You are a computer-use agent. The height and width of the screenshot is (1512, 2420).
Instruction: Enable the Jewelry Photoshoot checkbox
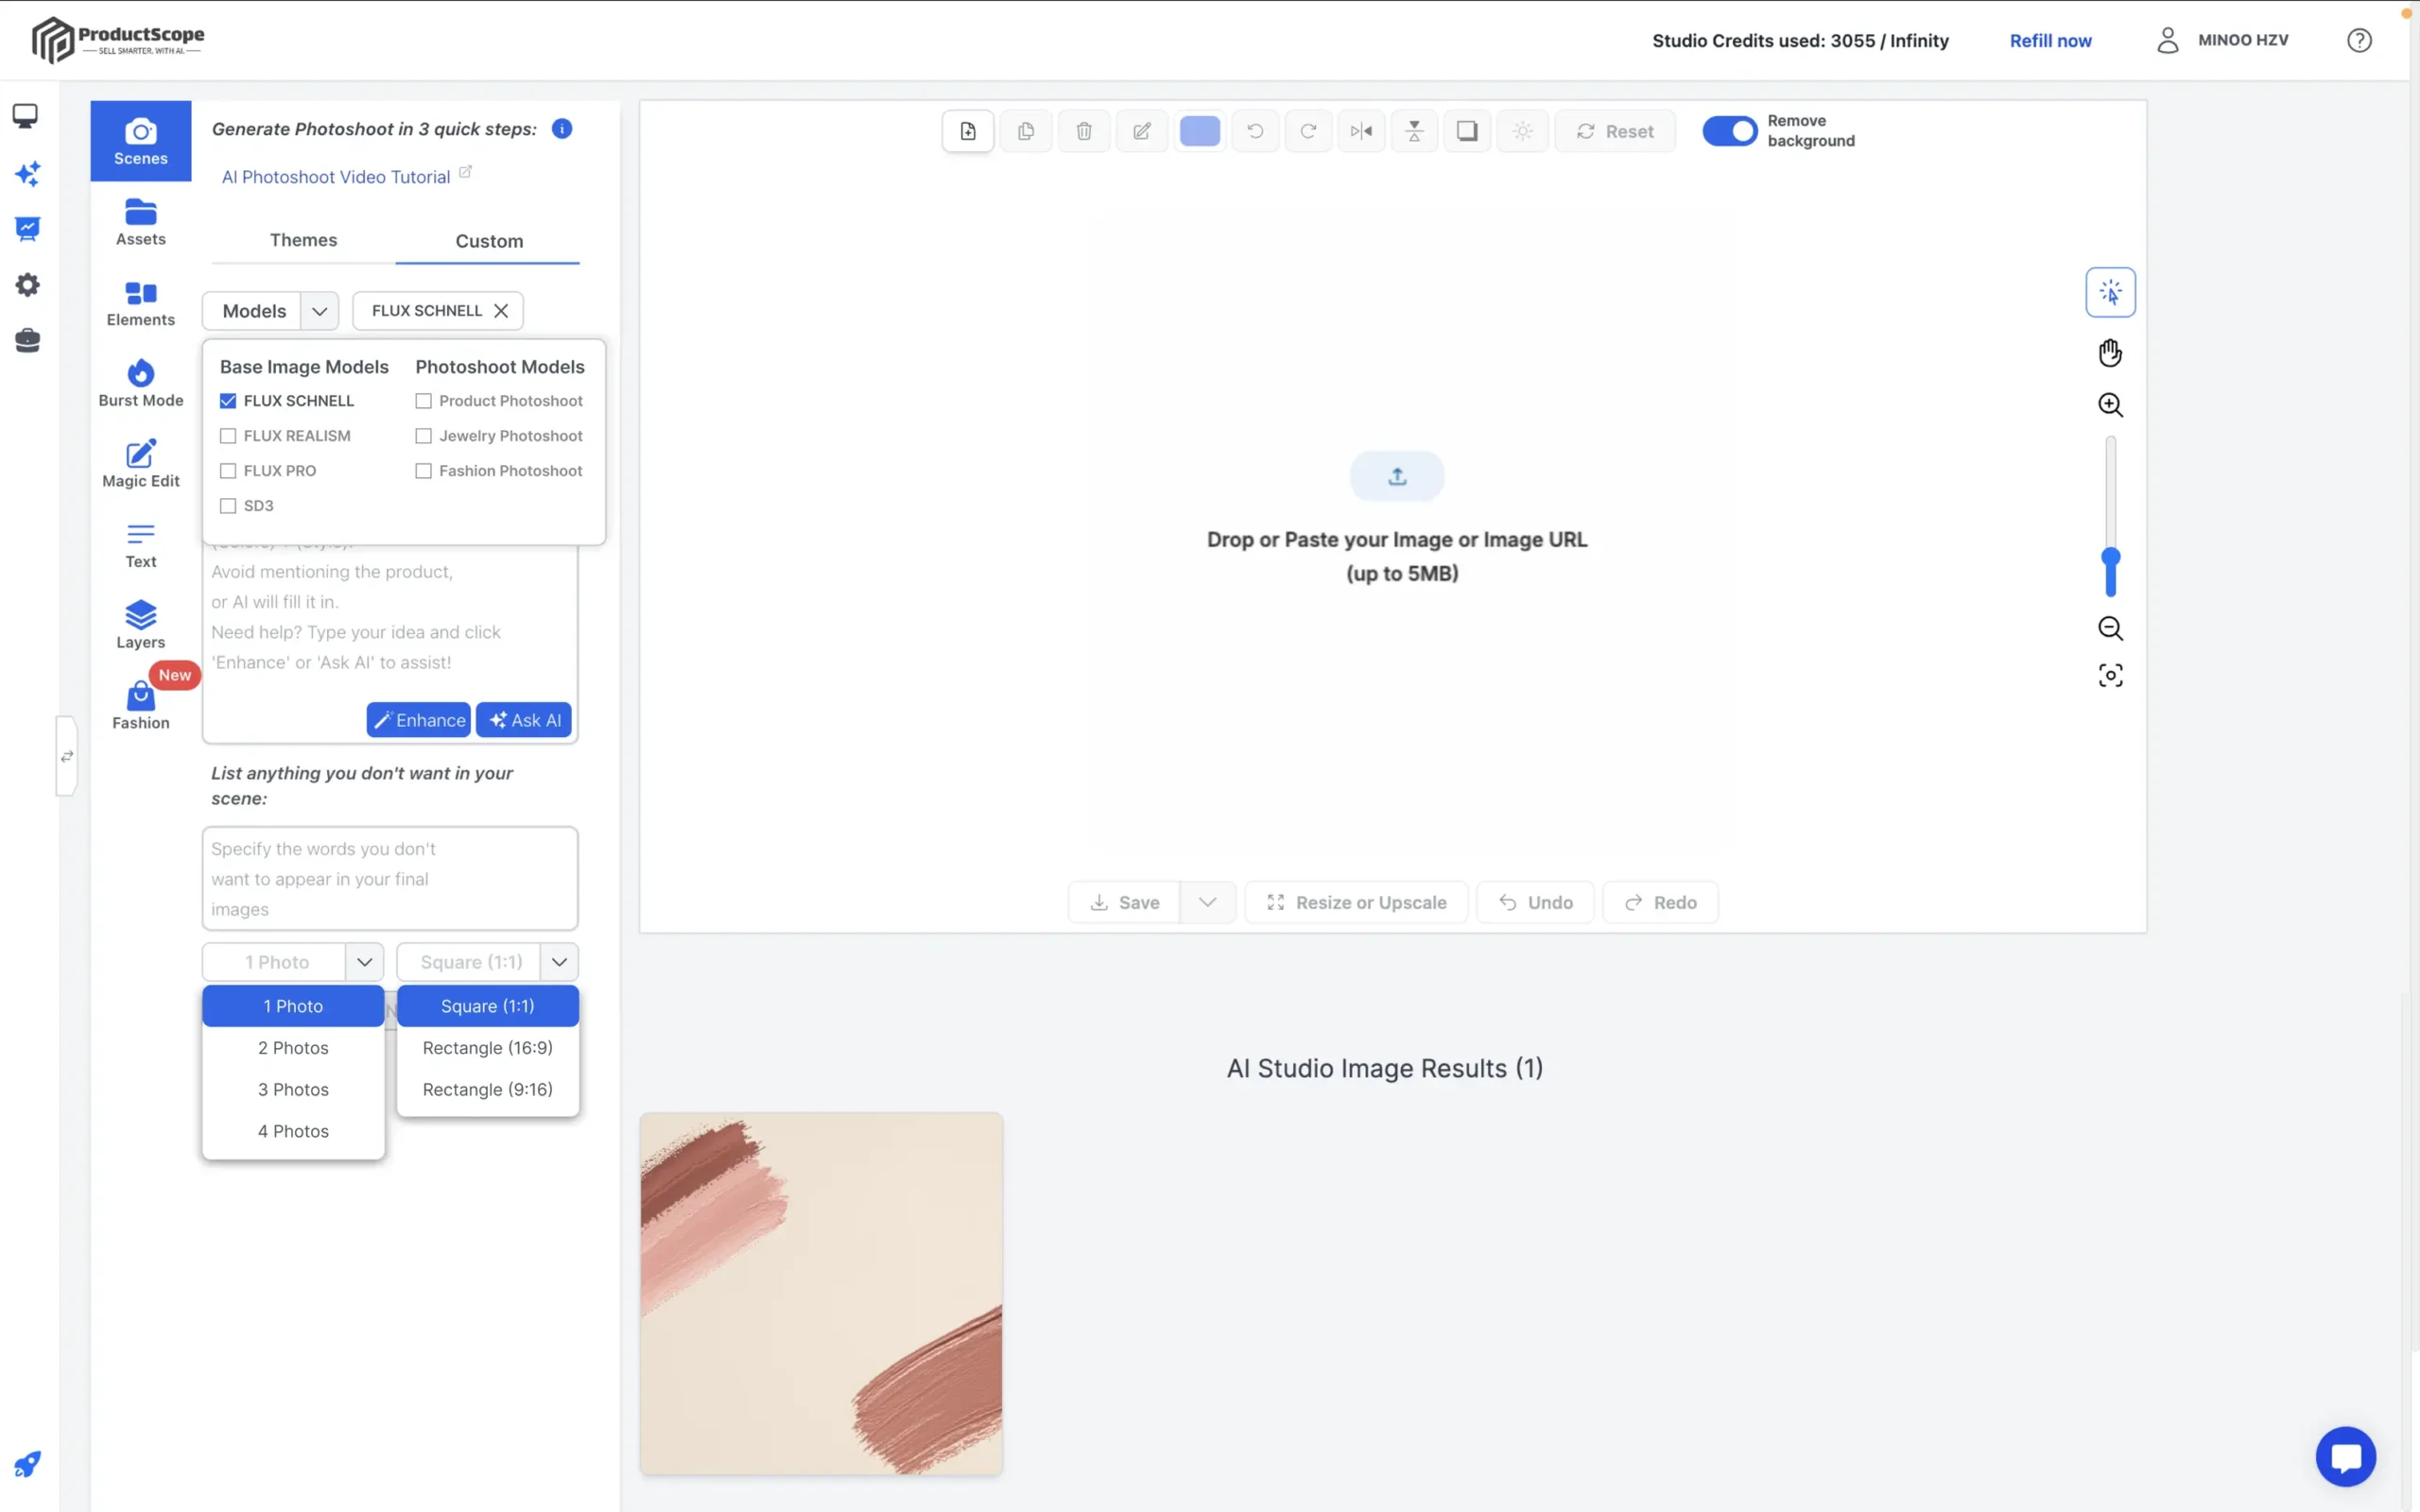click(x=424, y=436)
